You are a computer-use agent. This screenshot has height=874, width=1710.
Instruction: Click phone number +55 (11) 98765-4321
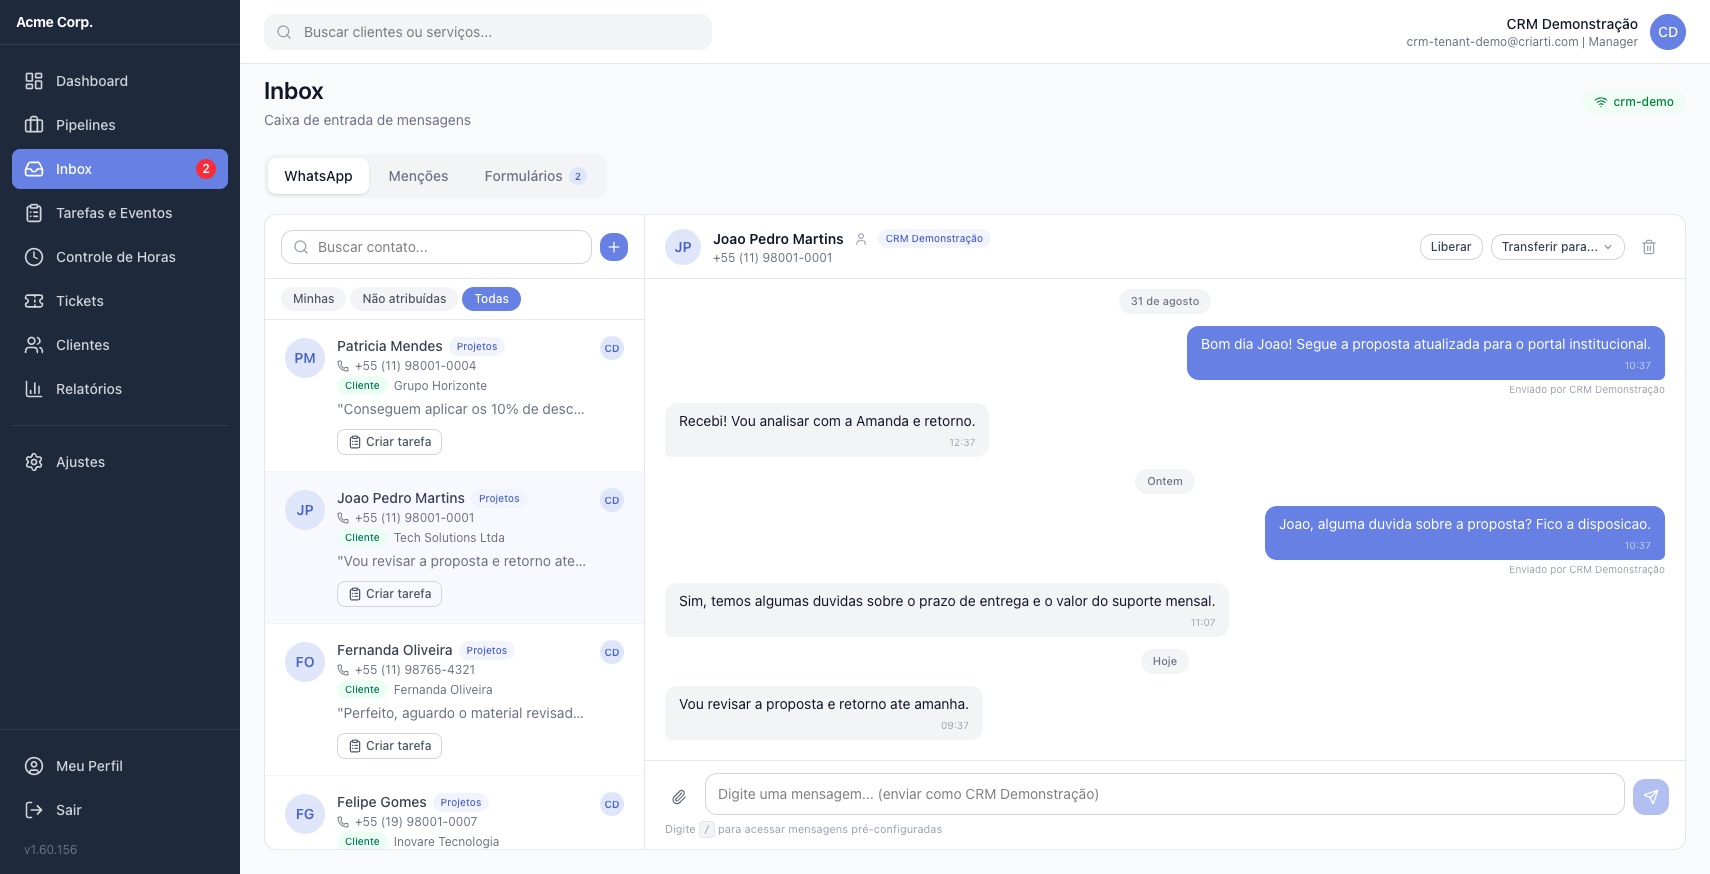pyautogui.click(x=415, y=670)
